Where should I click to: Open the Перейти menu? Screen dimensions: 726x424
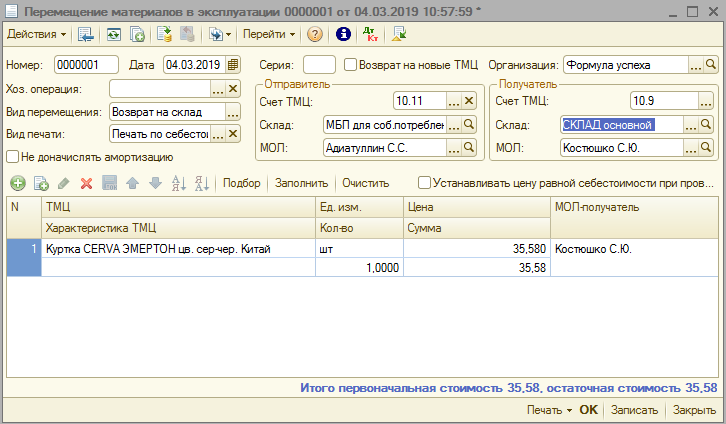[x=268, y=34]
